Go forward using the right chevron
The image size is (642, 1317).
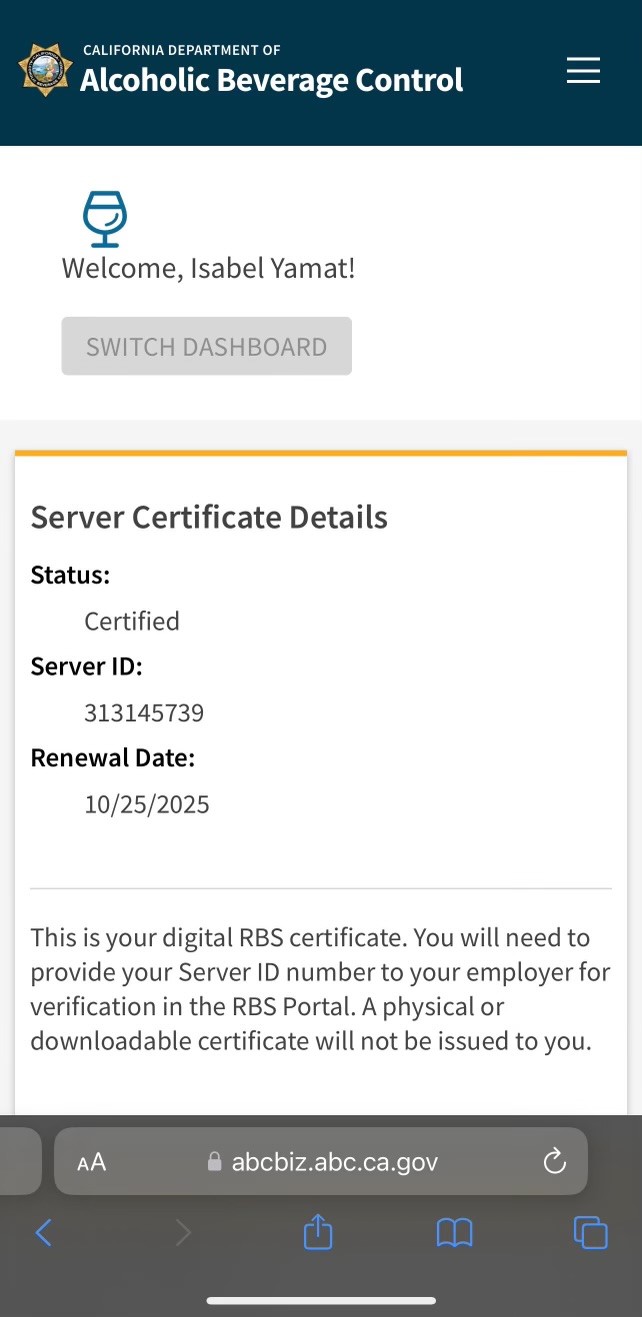[x=182, y=1233]
